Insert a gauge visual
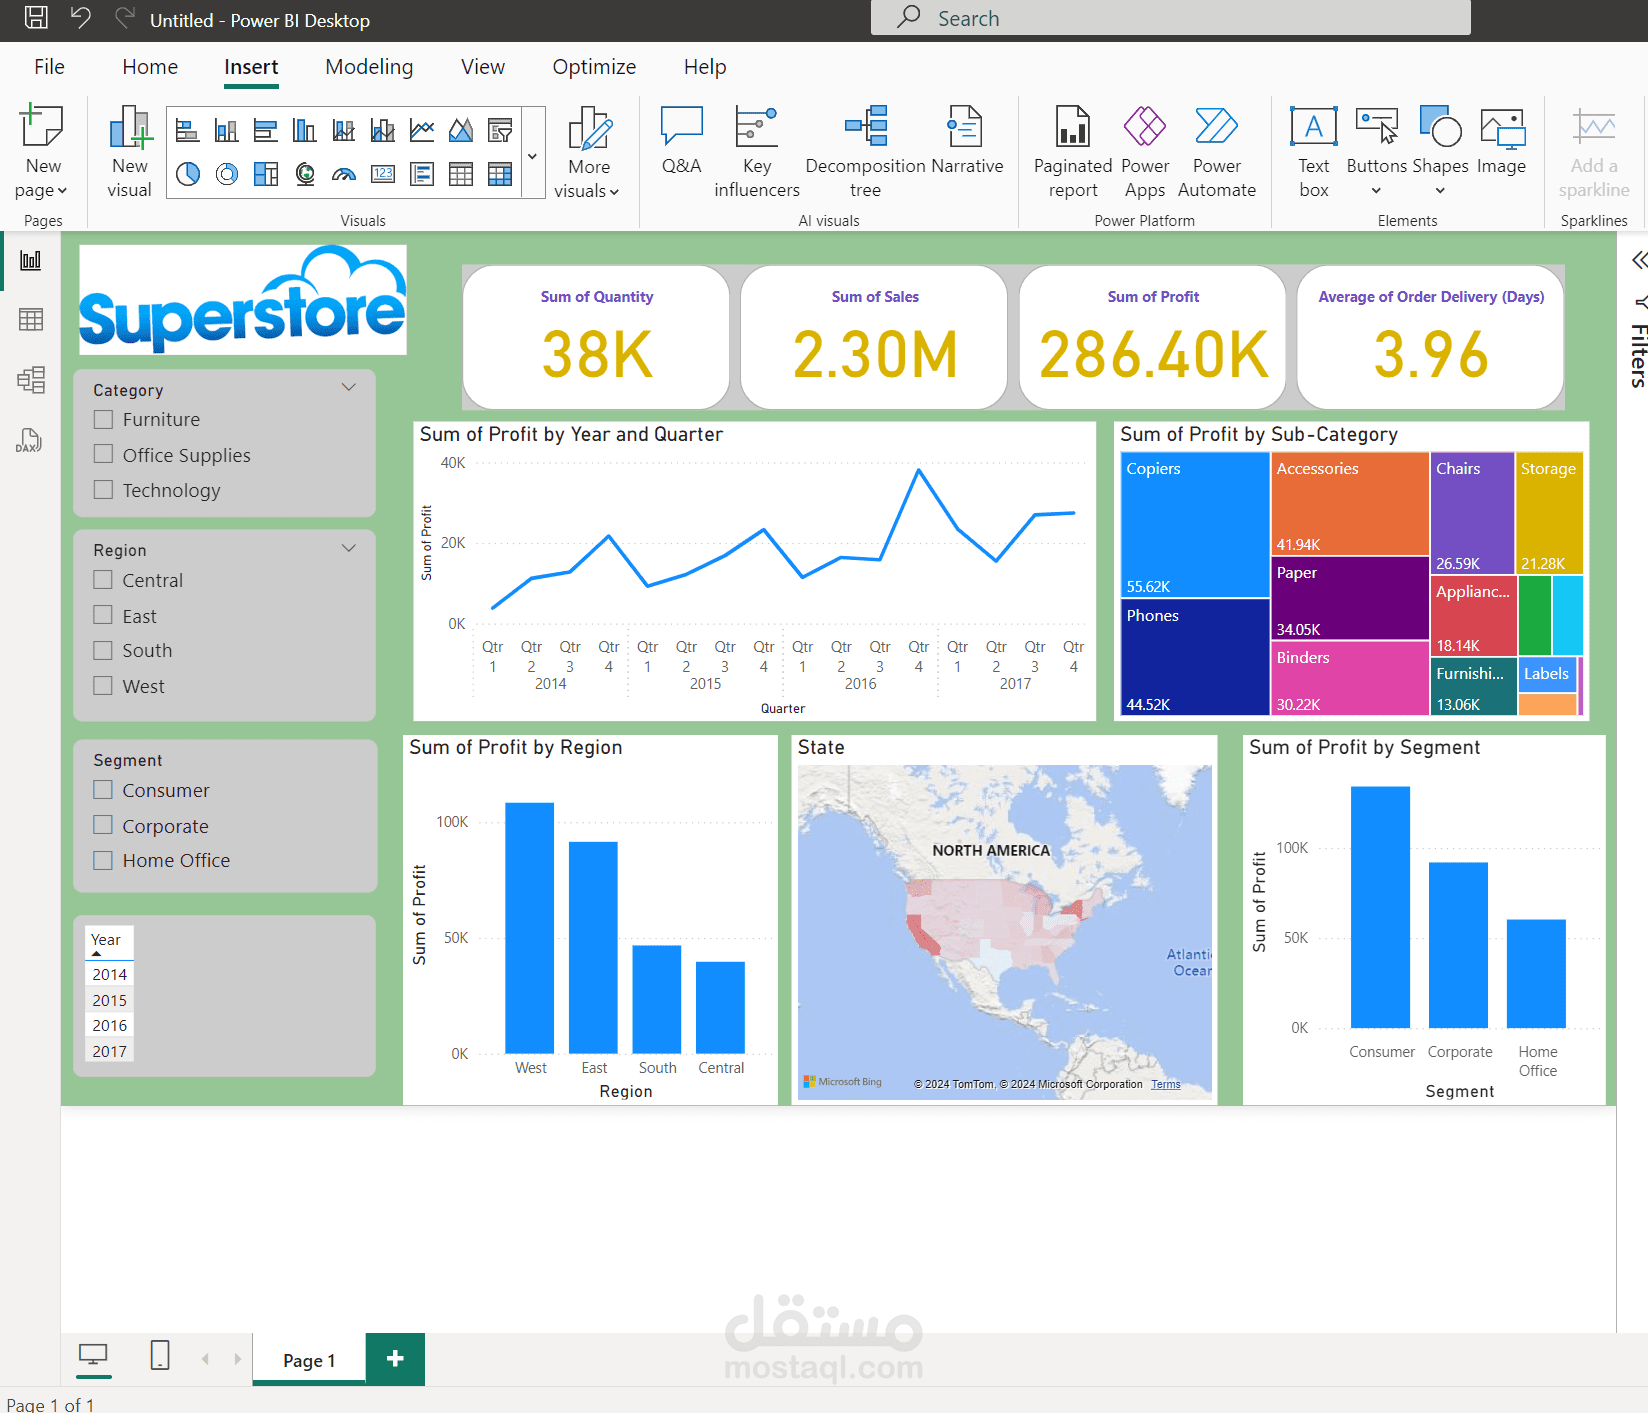This screenshot has height=1413, width=1648. [x=344, y=174]
